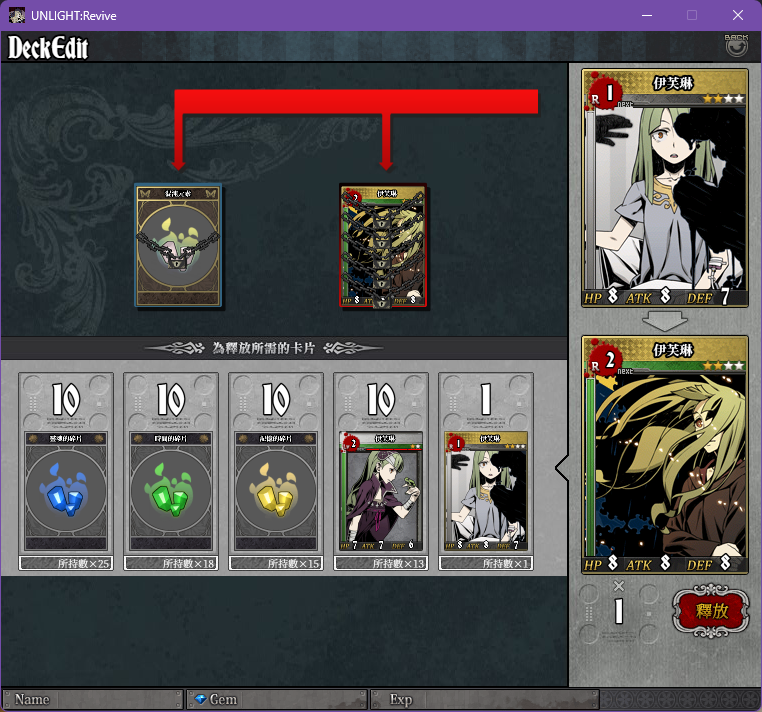Click the green crystal fragment card
The width and height of the screenshot is (762, 712).
[x=171, y=491]
